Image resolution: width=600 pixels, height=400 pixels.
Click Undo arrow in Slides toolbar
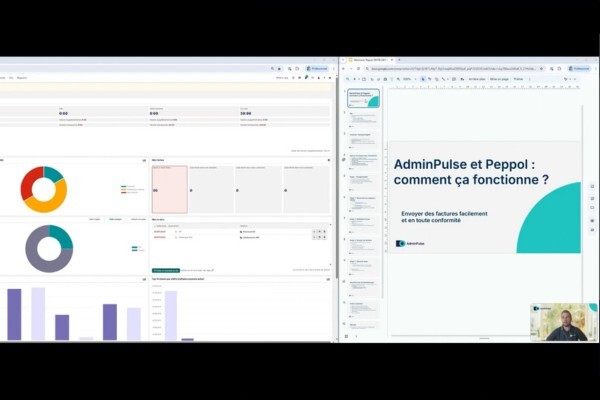point(372,79)
